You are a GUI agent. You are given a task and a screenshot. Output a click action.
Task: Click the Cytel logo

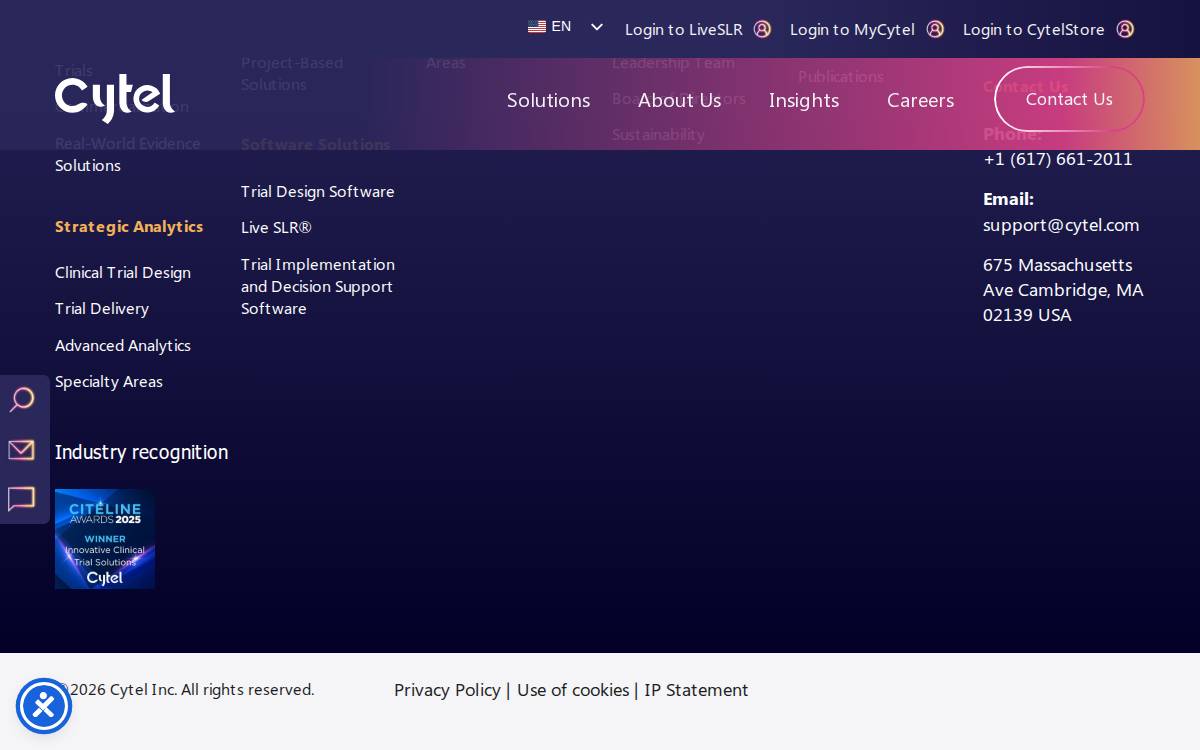115,98
